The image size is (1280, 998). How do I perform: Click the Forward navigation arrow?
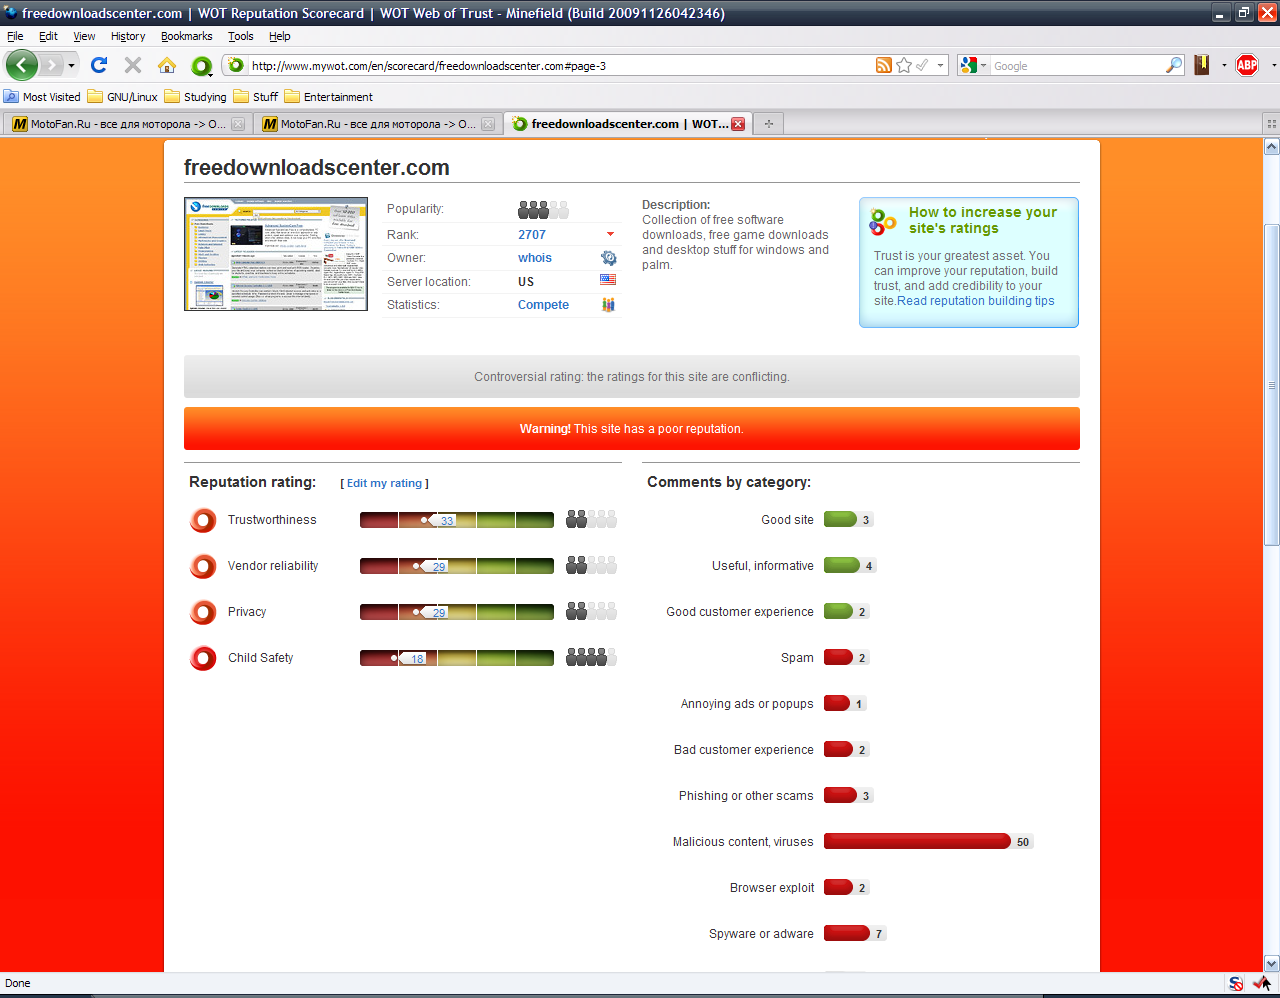tap(51, 65)
